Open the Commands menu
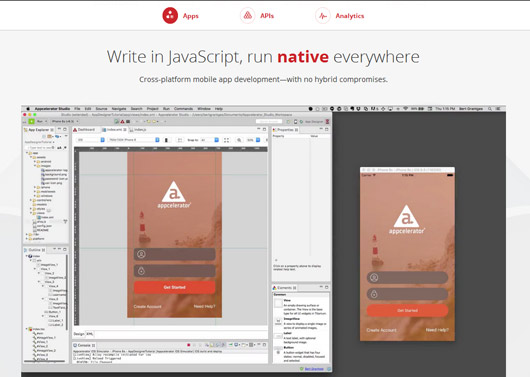 [x=184, y=109]
